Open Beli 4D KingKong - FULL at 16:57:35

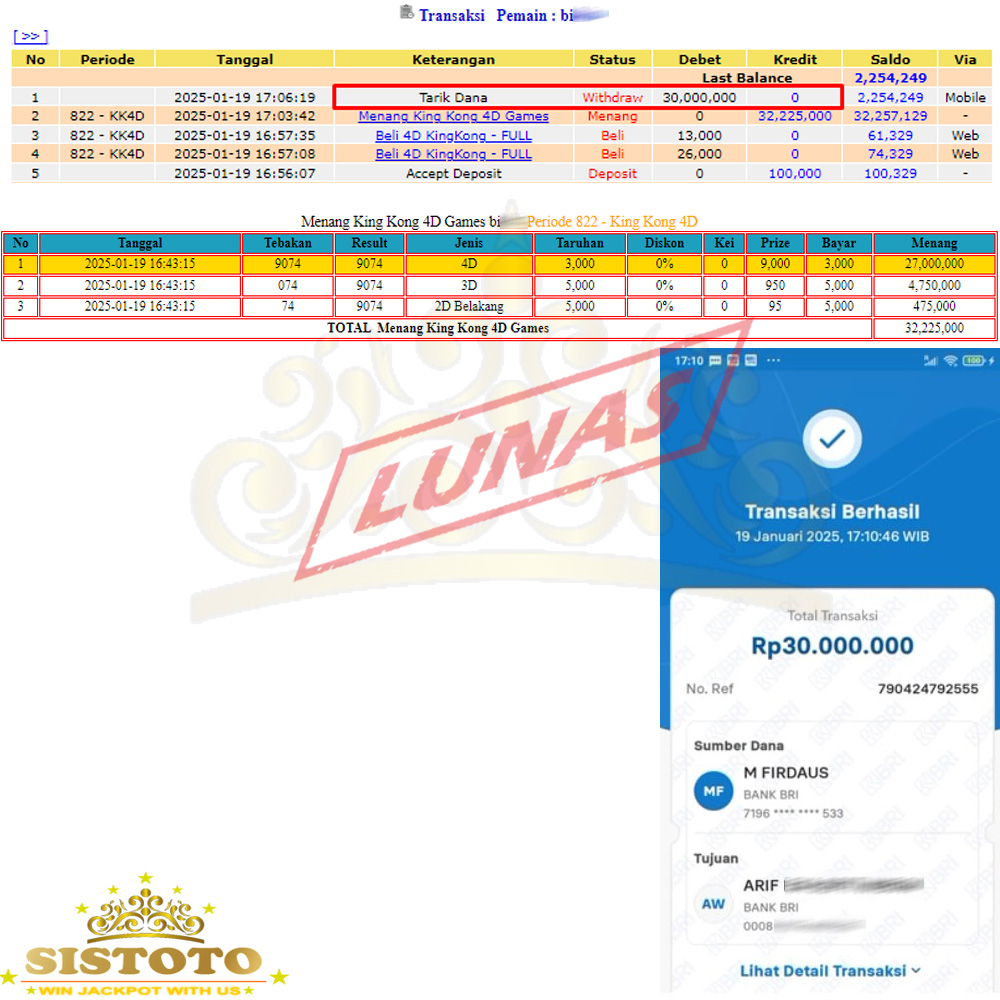tap(453, 135)
